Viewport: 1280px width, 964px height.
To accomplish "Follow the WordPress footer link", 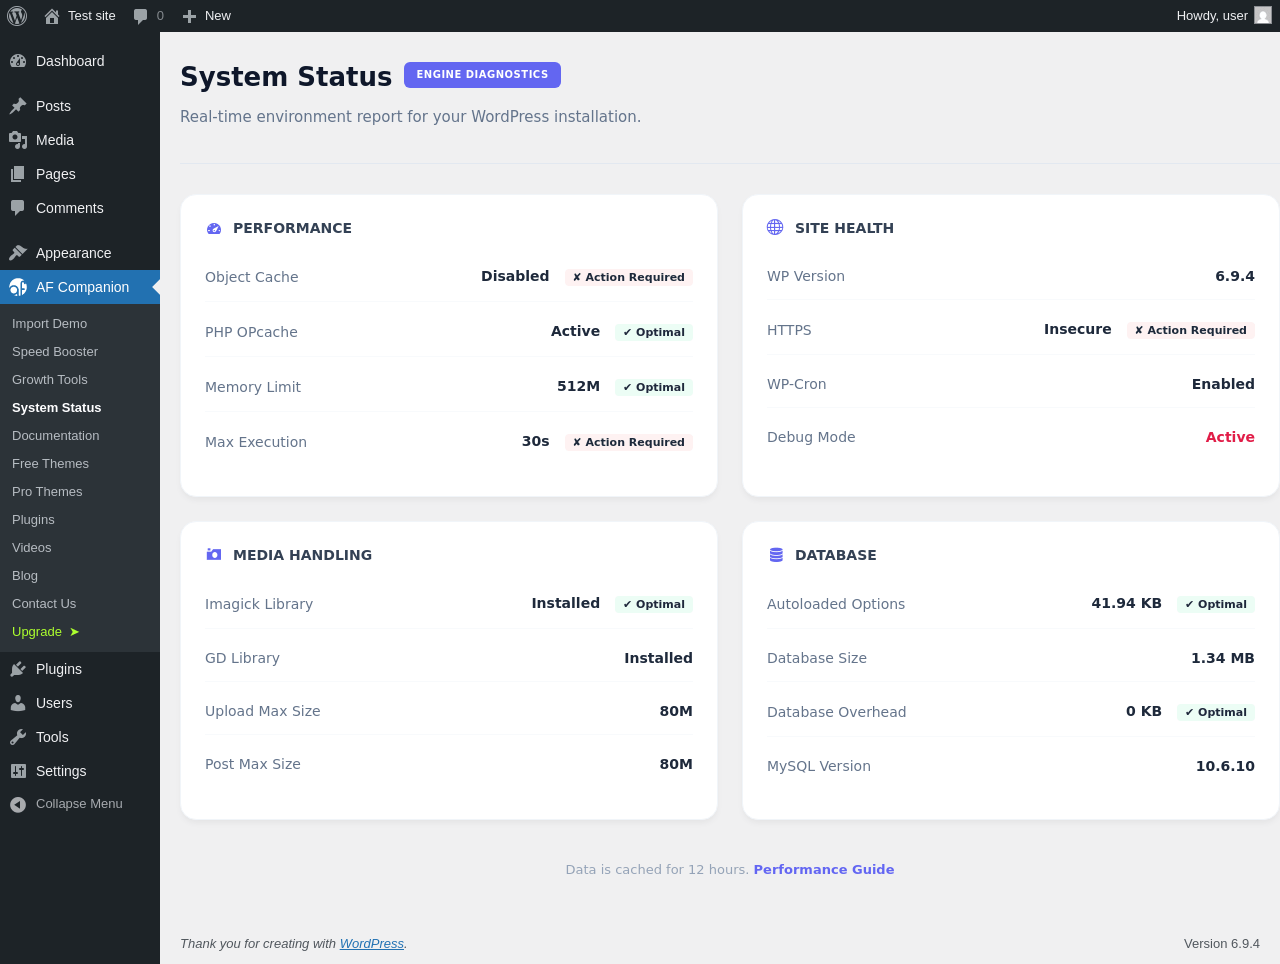I will click(x=372, y=944).
